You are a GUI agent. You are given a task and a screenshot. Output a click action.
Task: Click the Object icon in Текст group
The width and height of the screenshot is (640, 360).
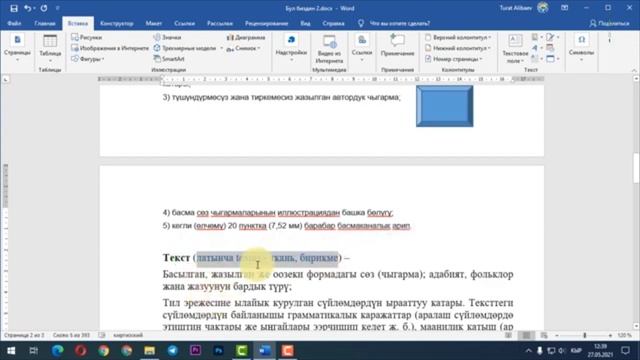point(551,59)
